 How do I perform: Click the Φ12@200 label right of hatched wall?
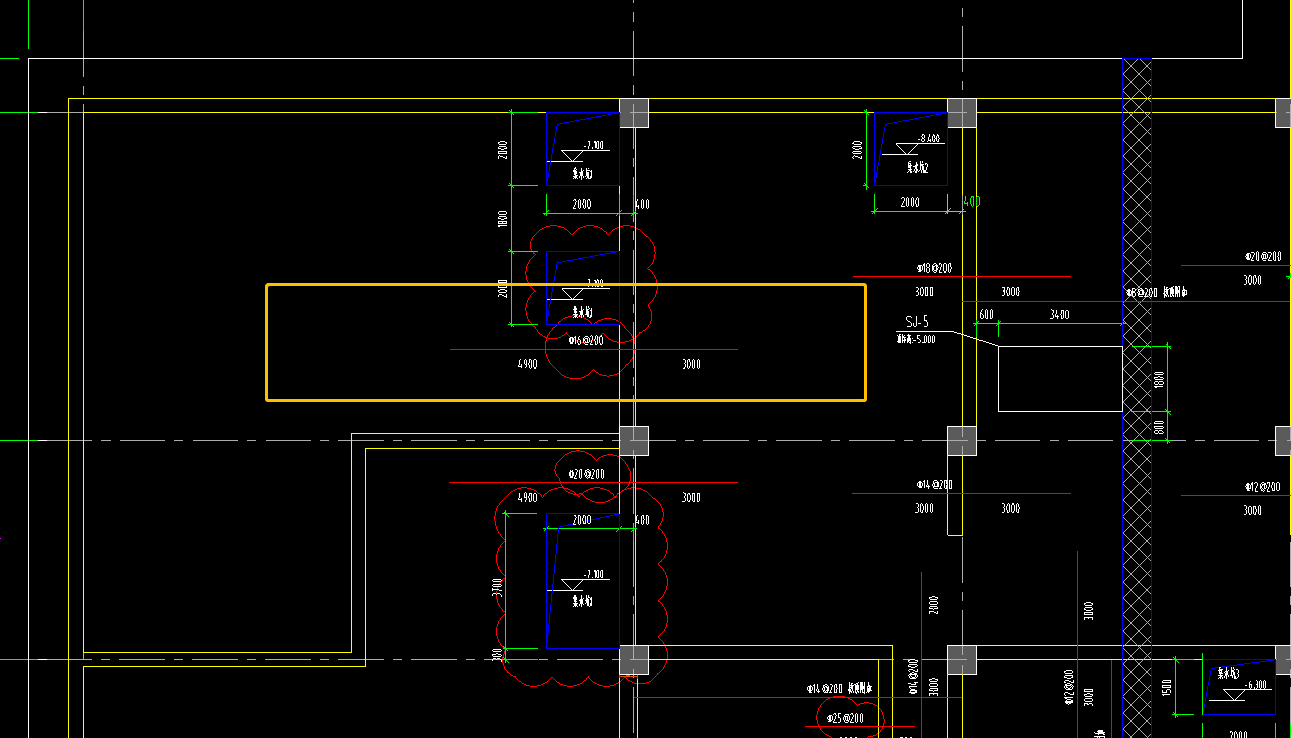[1262, 487]
